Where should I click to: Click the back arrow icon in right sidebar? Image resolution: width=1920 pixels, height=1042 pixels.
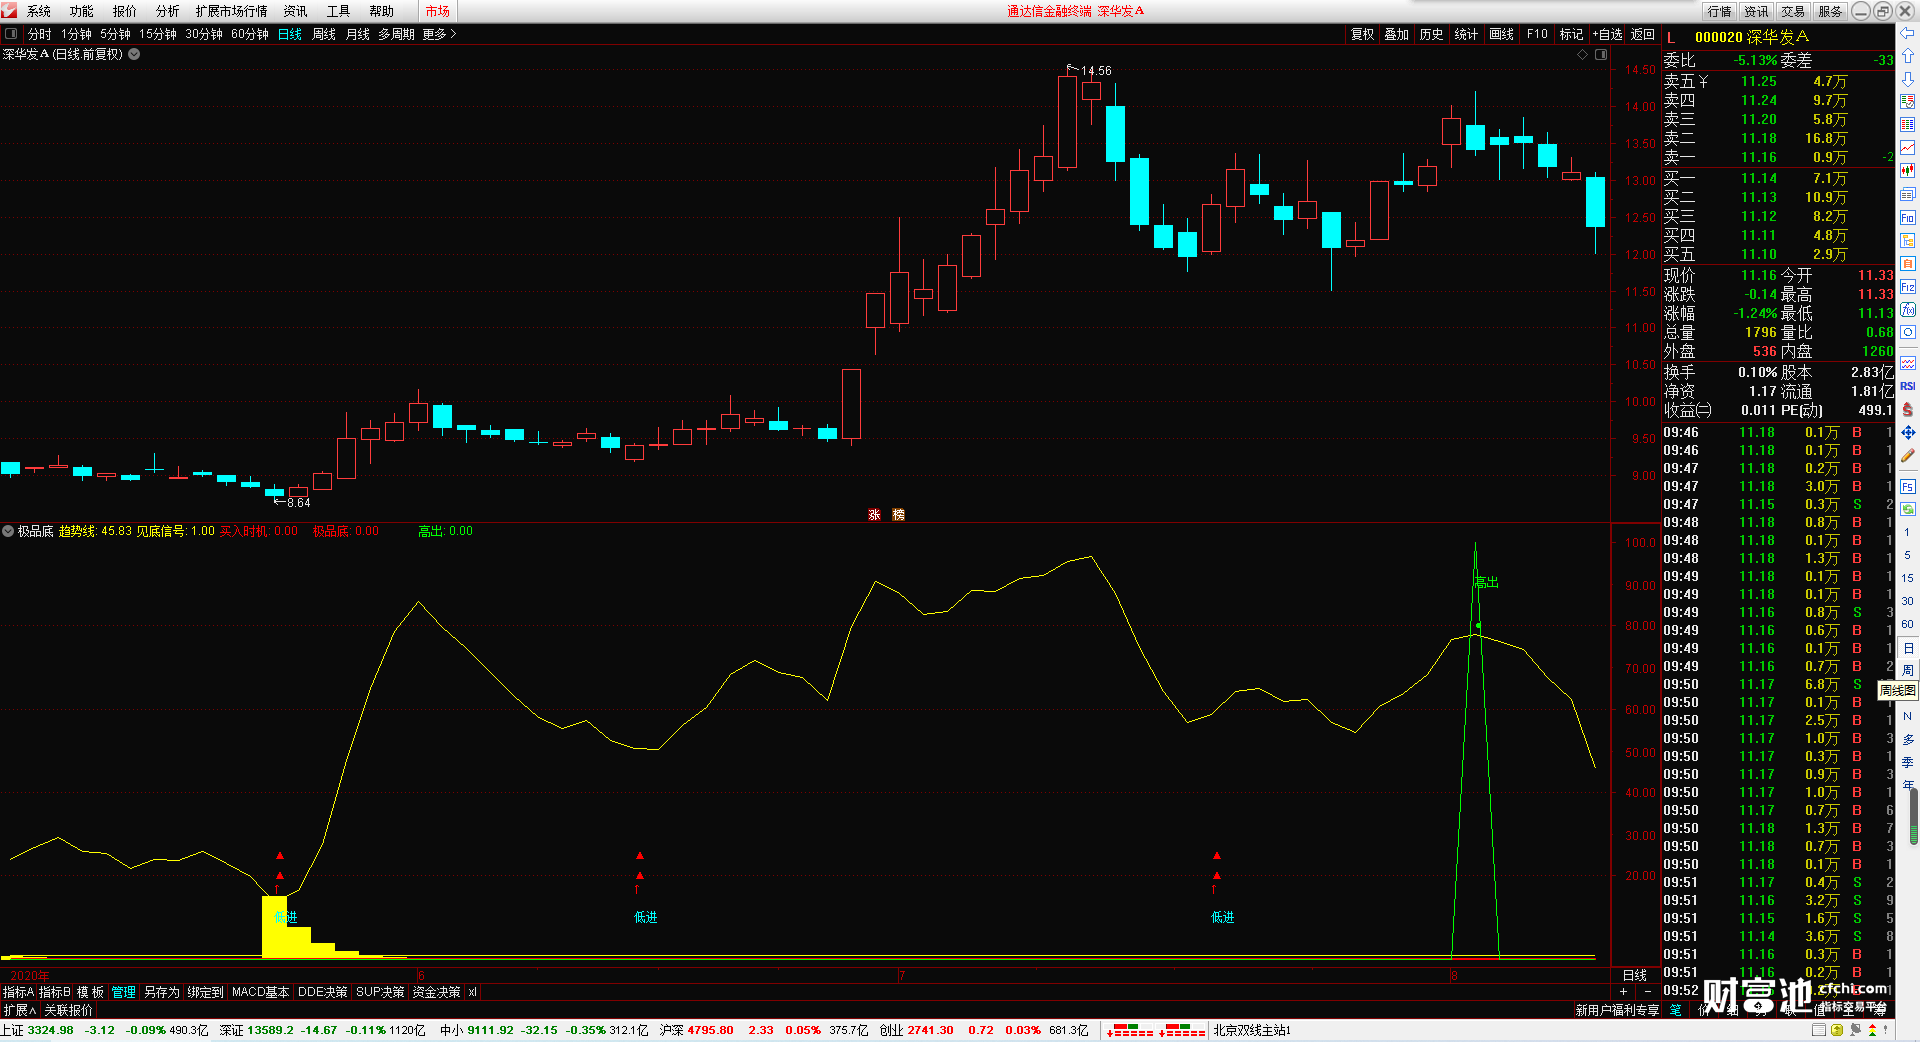[1907, 34]
